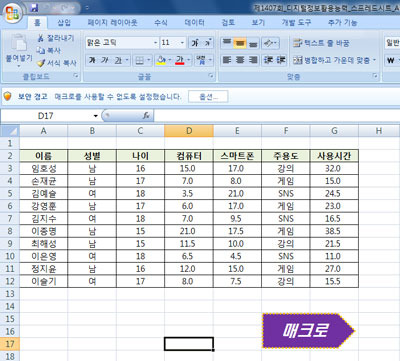
Task: Select row 17 header
Action: (10, 344)
